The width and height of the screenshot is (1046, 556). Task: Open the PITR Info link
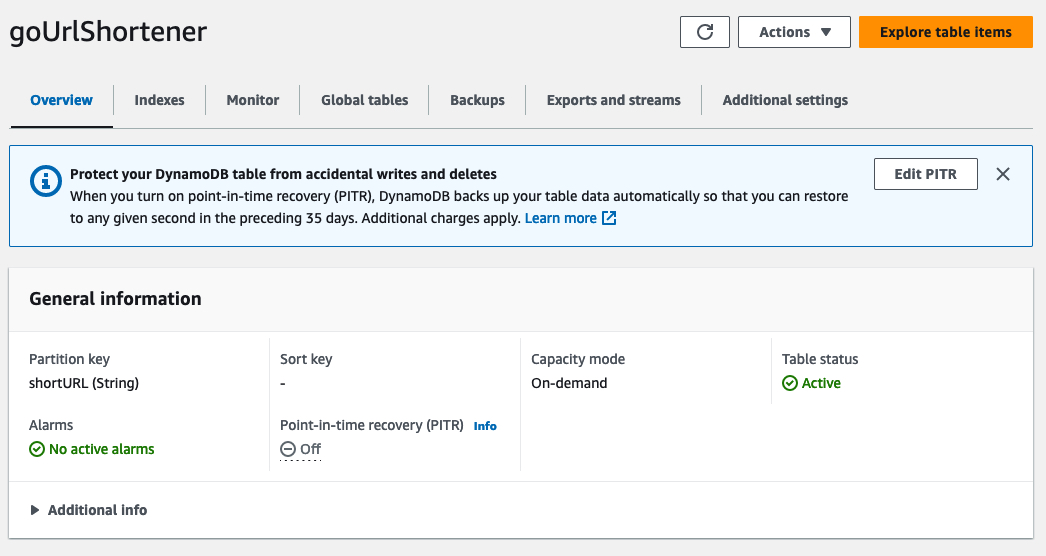[x=485, y=426]
